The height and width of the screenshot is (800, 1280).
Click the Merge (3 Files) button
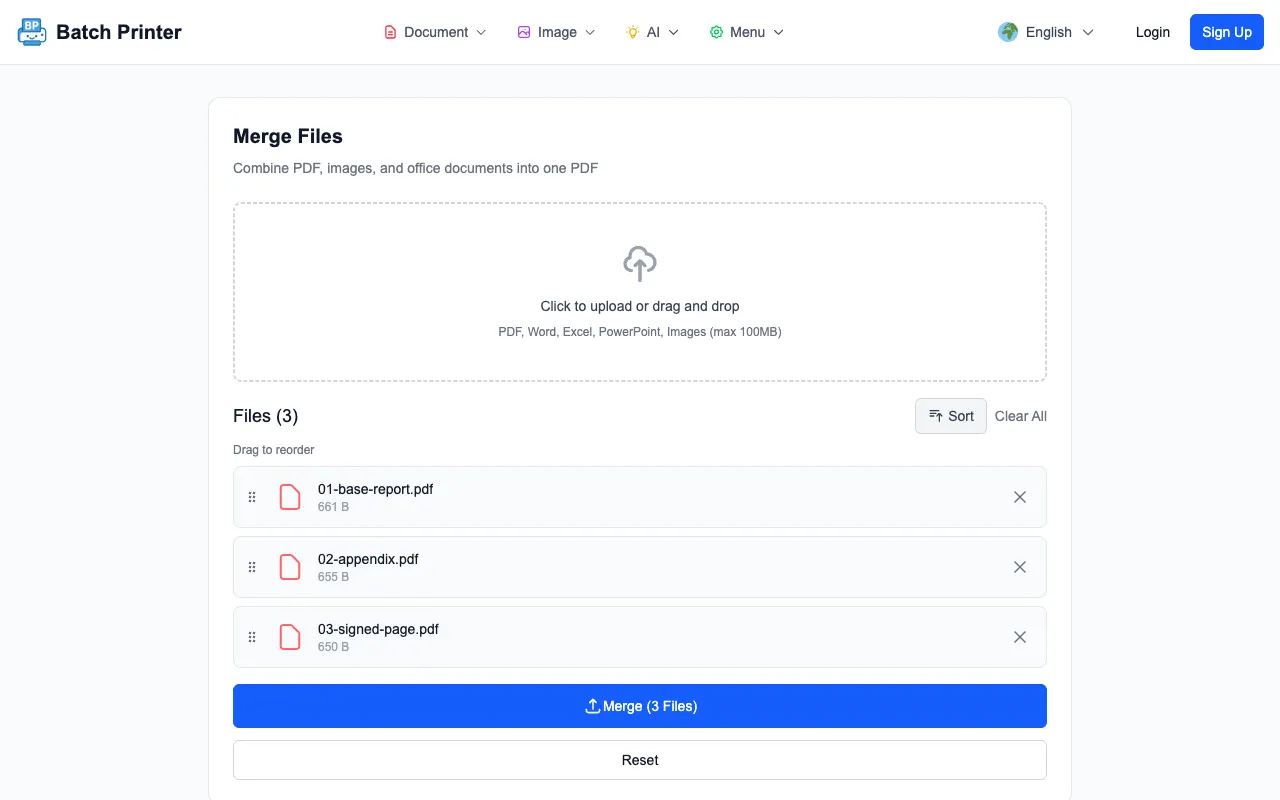pyautogui.click(x=640, y=706)
